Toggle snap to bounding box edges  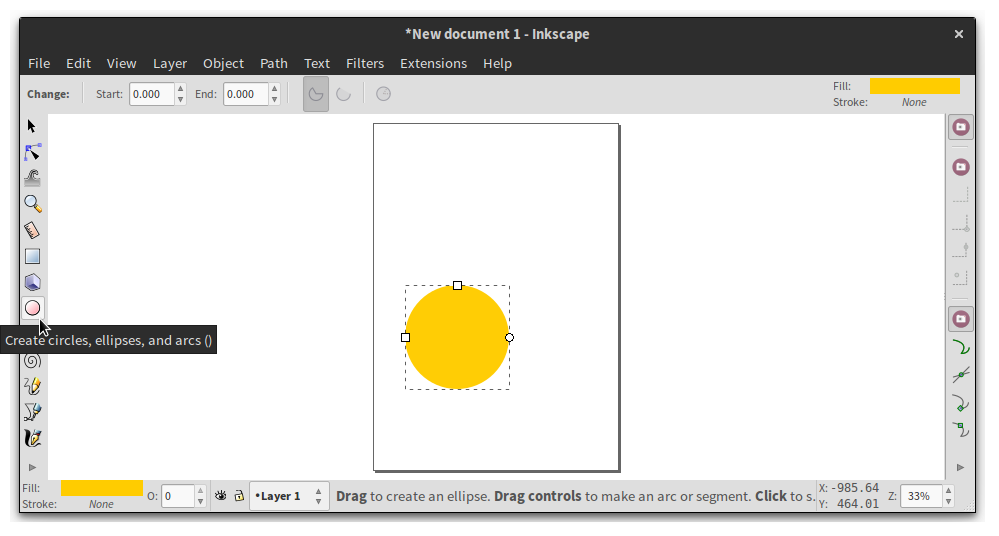[961, 194]
